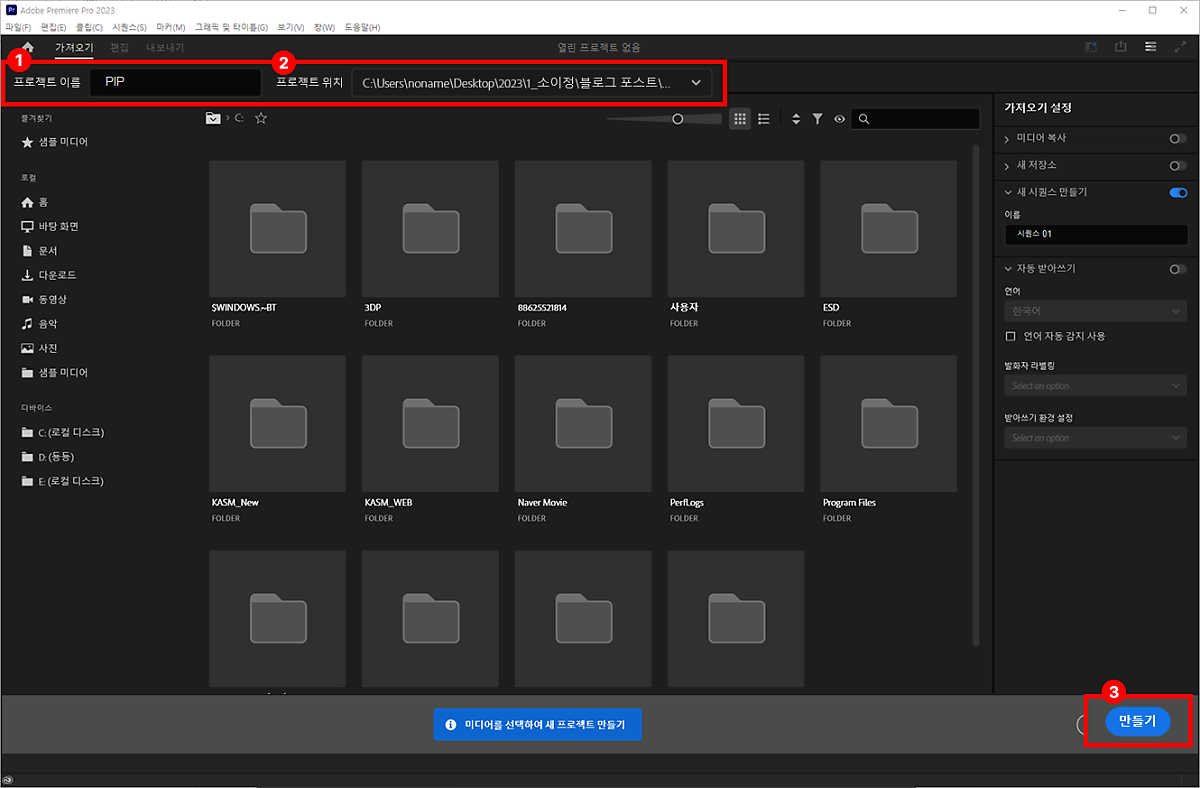Switch to the 편집 tab
1200x788 pixels.
119,47
